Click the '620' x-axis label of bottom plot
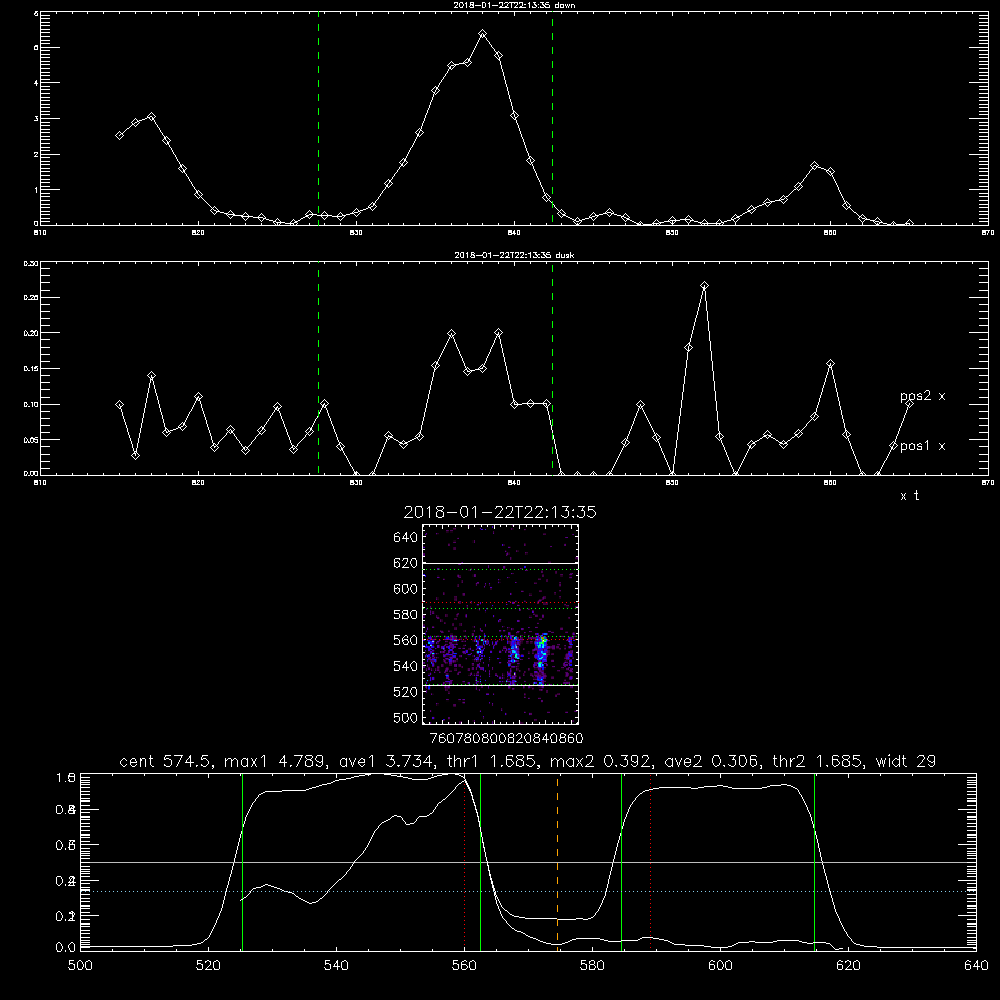Screen dimensions: 1000x1000 848,966
